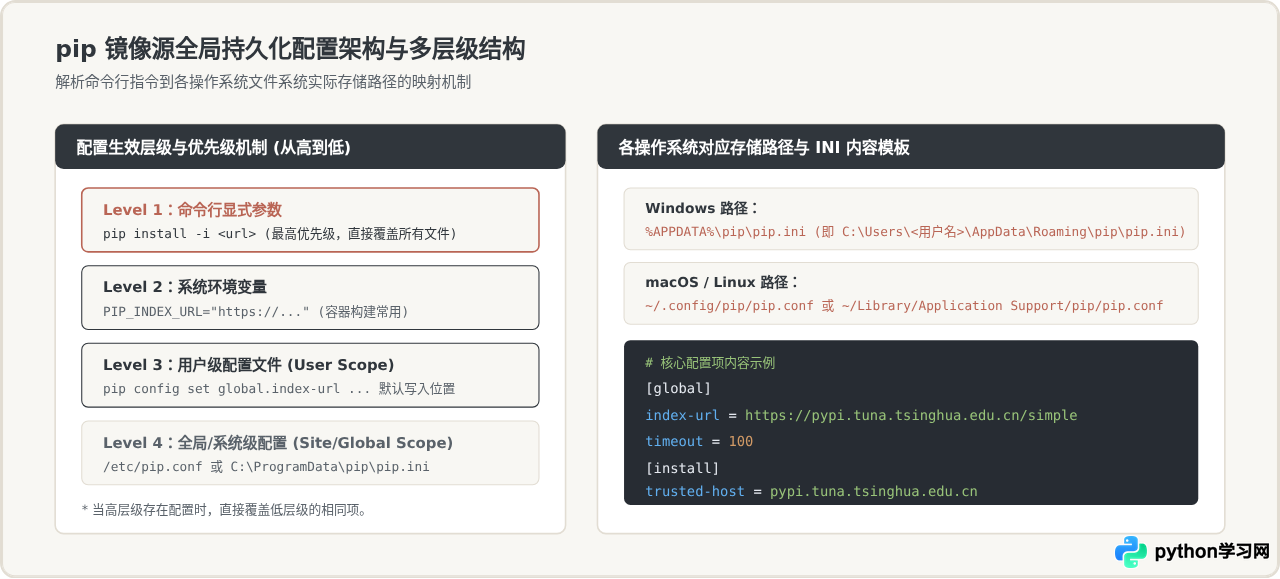Viewport: 1280px width, 579px height.
Task: Click the PIP_INDEX_URL environment variable line
Action: tap(256, 312)
